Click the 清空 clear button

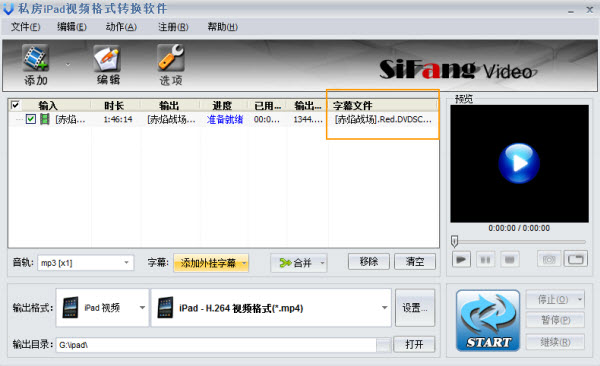pos(415,261)
